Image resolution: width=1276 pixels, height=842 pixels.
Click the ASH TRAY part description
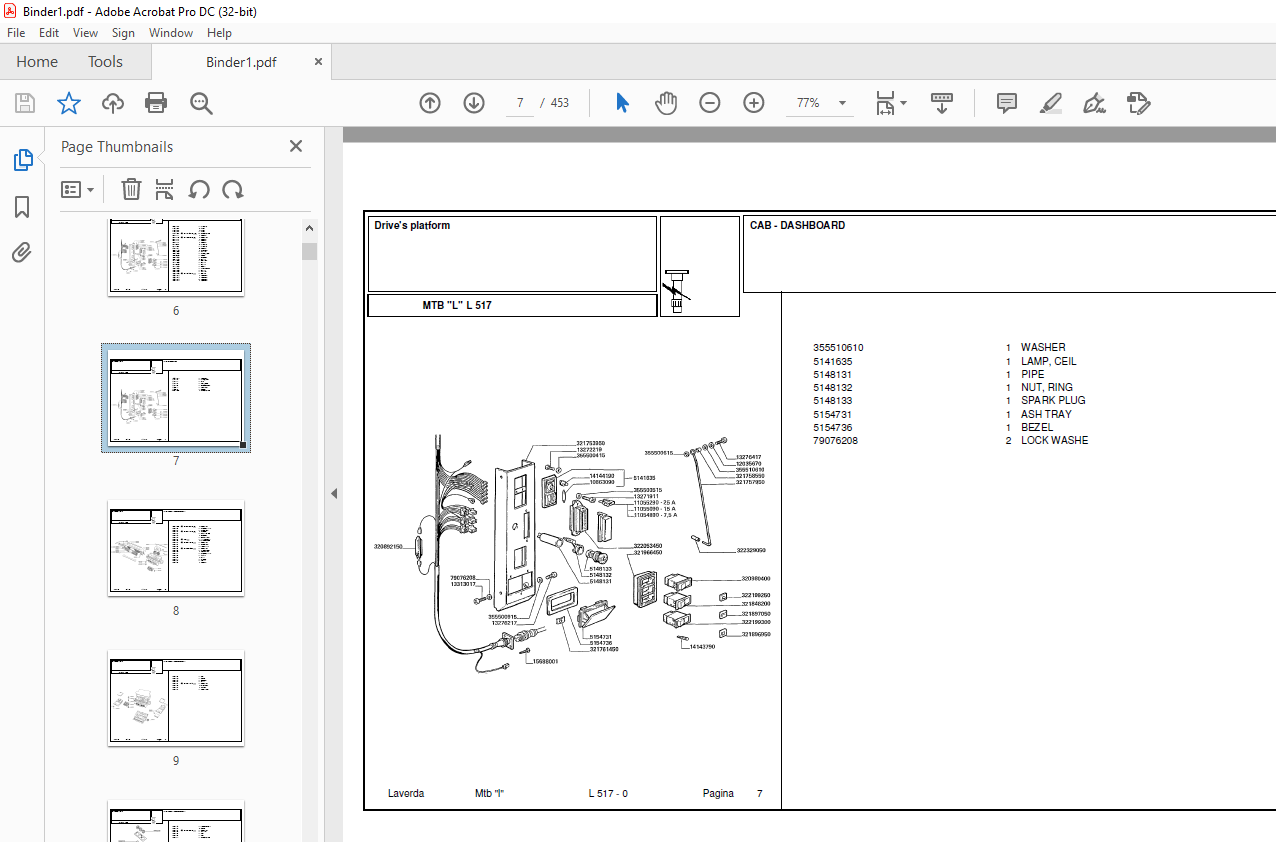coord(1046,414)
